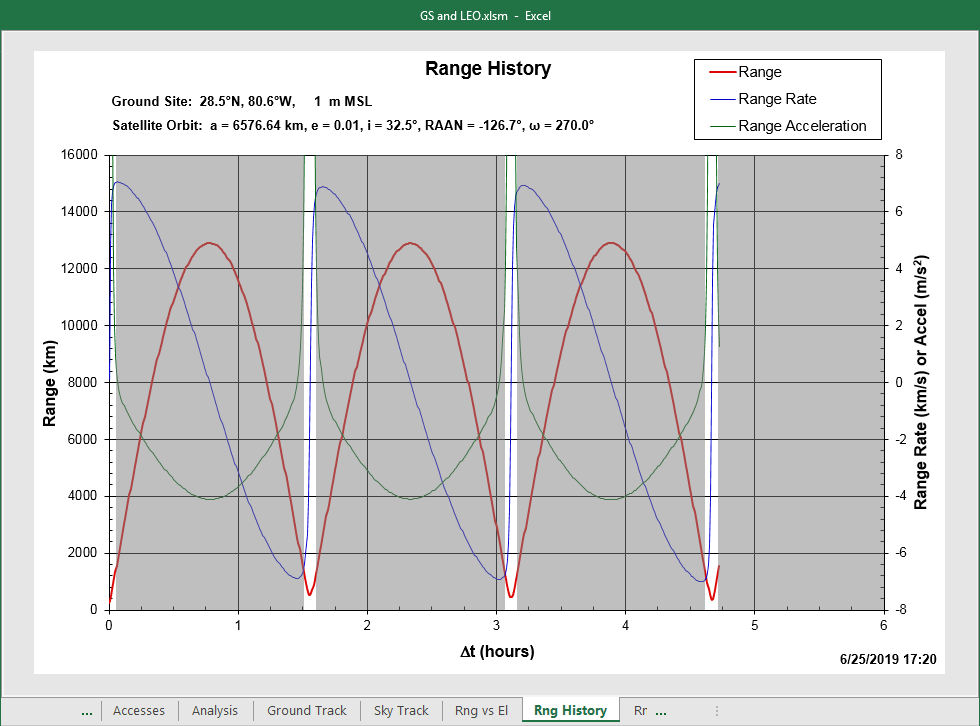
Task: Click the 6/25/2019 17:20 date text box
Action: click(x=888, y=657)
